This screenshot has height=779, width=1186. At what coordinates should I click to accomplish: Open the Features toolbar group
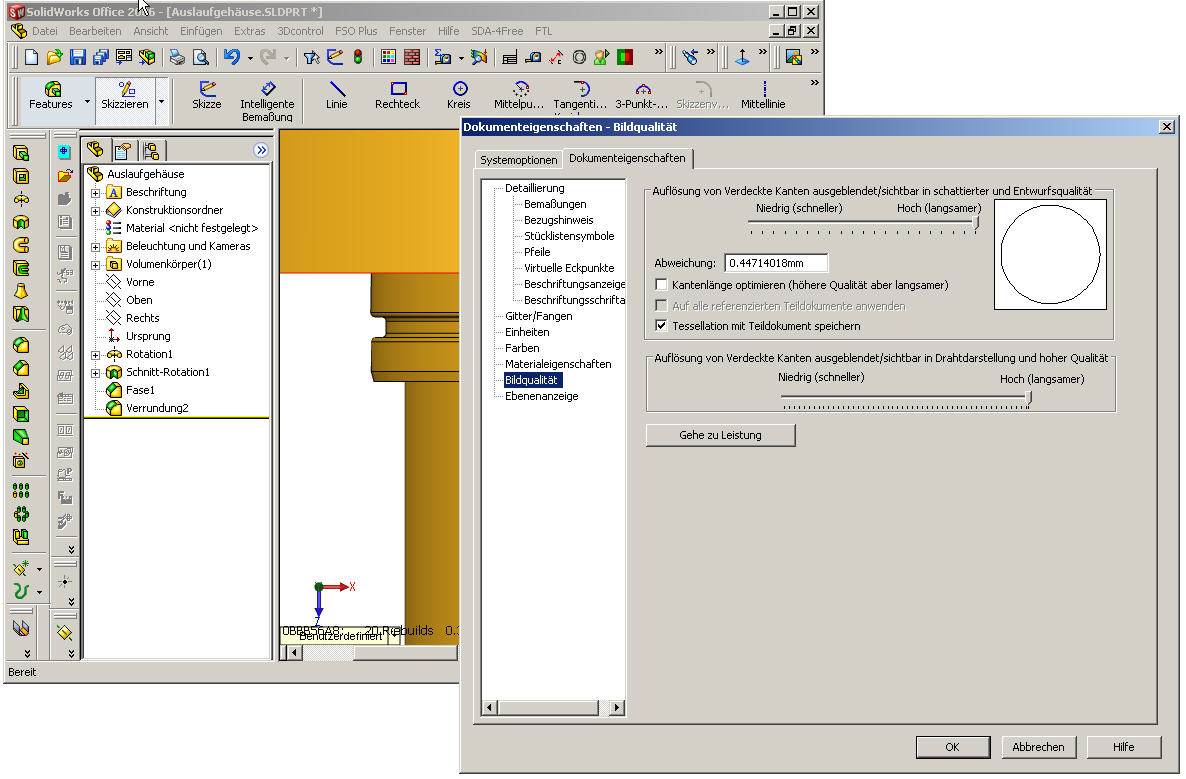point(51,95)
